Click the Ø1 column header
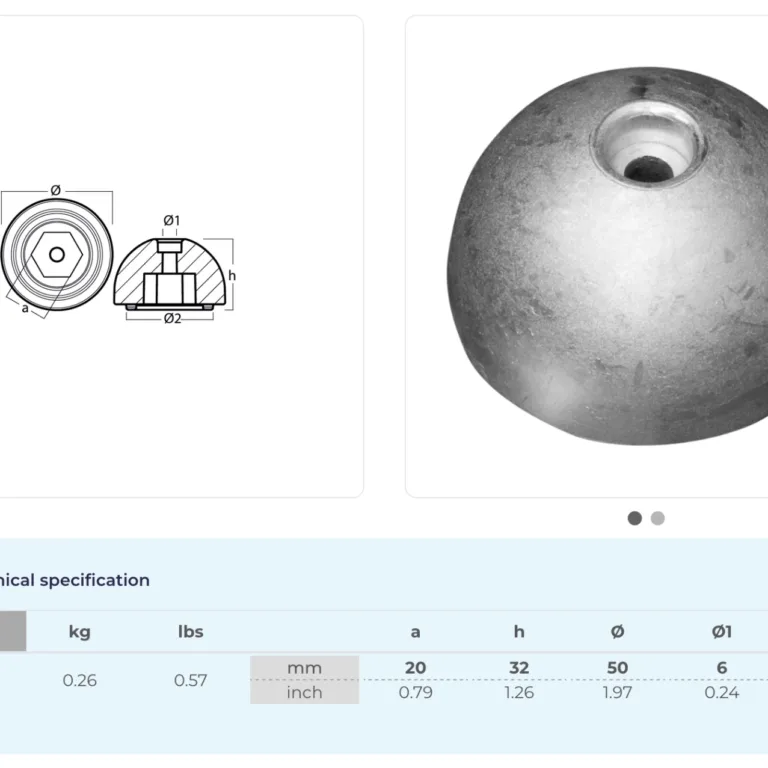Viewport: 768px width, 768px height. coord(721,631)
